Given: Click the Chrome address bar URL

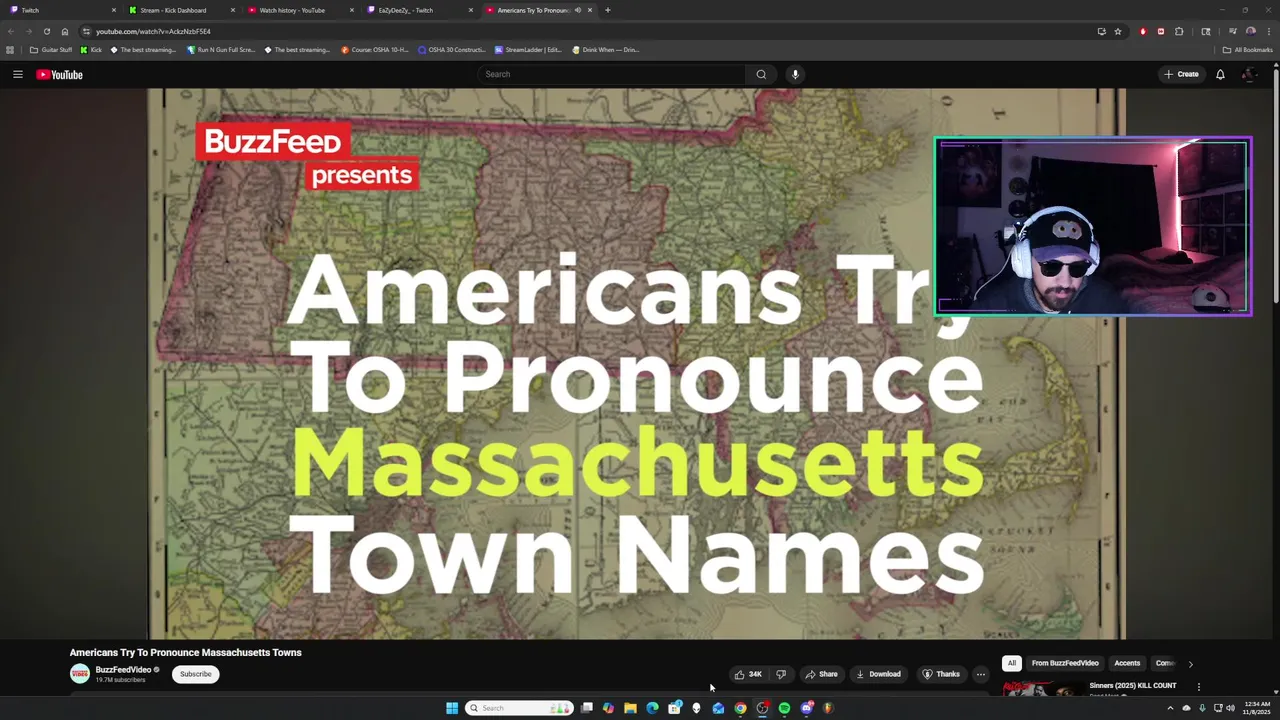Looking at the screenshot, I should (153, 31).
